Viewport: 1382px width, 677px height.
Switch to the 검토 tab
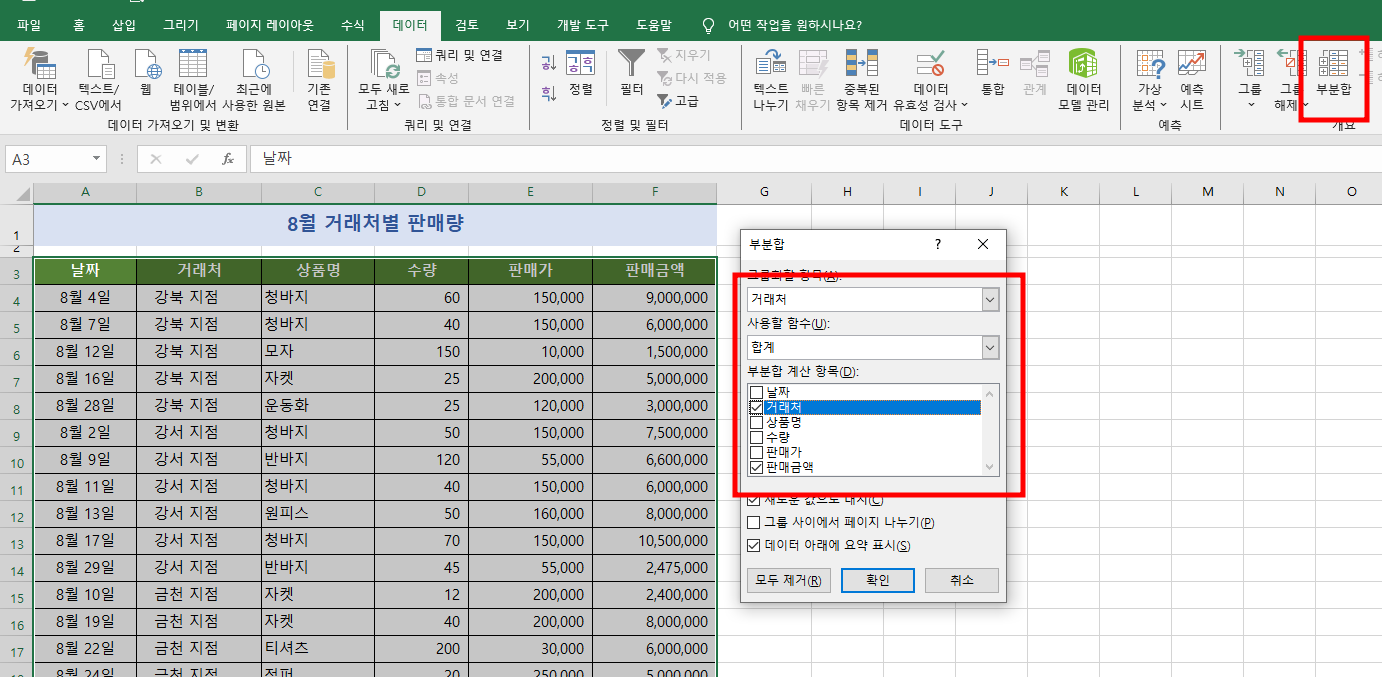467,25
